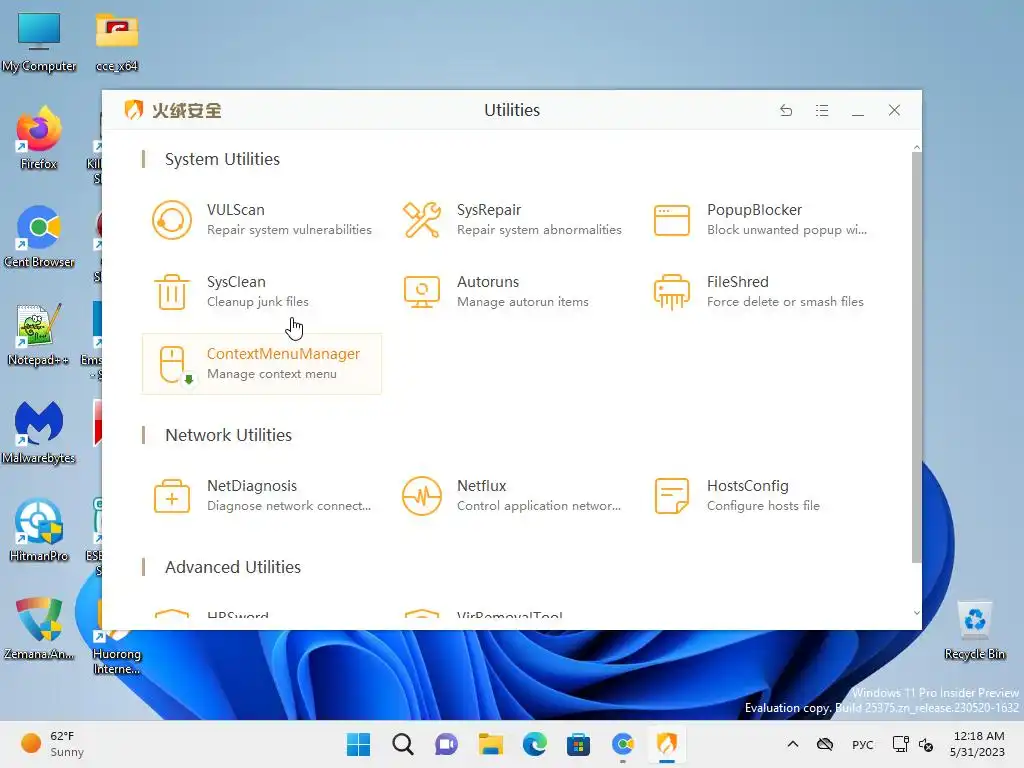Open the Windows Start menu

point(359,744)
